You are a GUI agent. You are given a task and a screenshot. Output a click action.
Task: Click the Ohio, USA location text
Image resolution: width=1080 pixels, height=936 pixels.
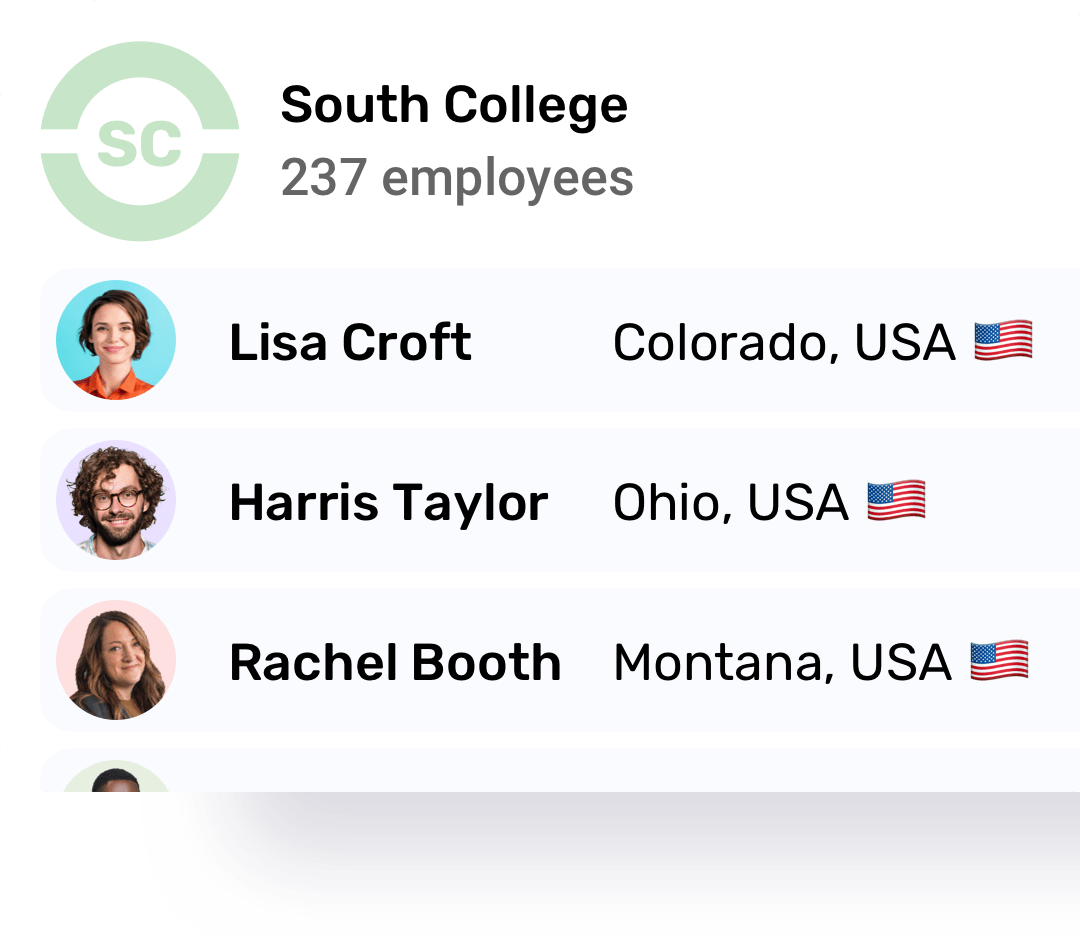pos(731,502)
